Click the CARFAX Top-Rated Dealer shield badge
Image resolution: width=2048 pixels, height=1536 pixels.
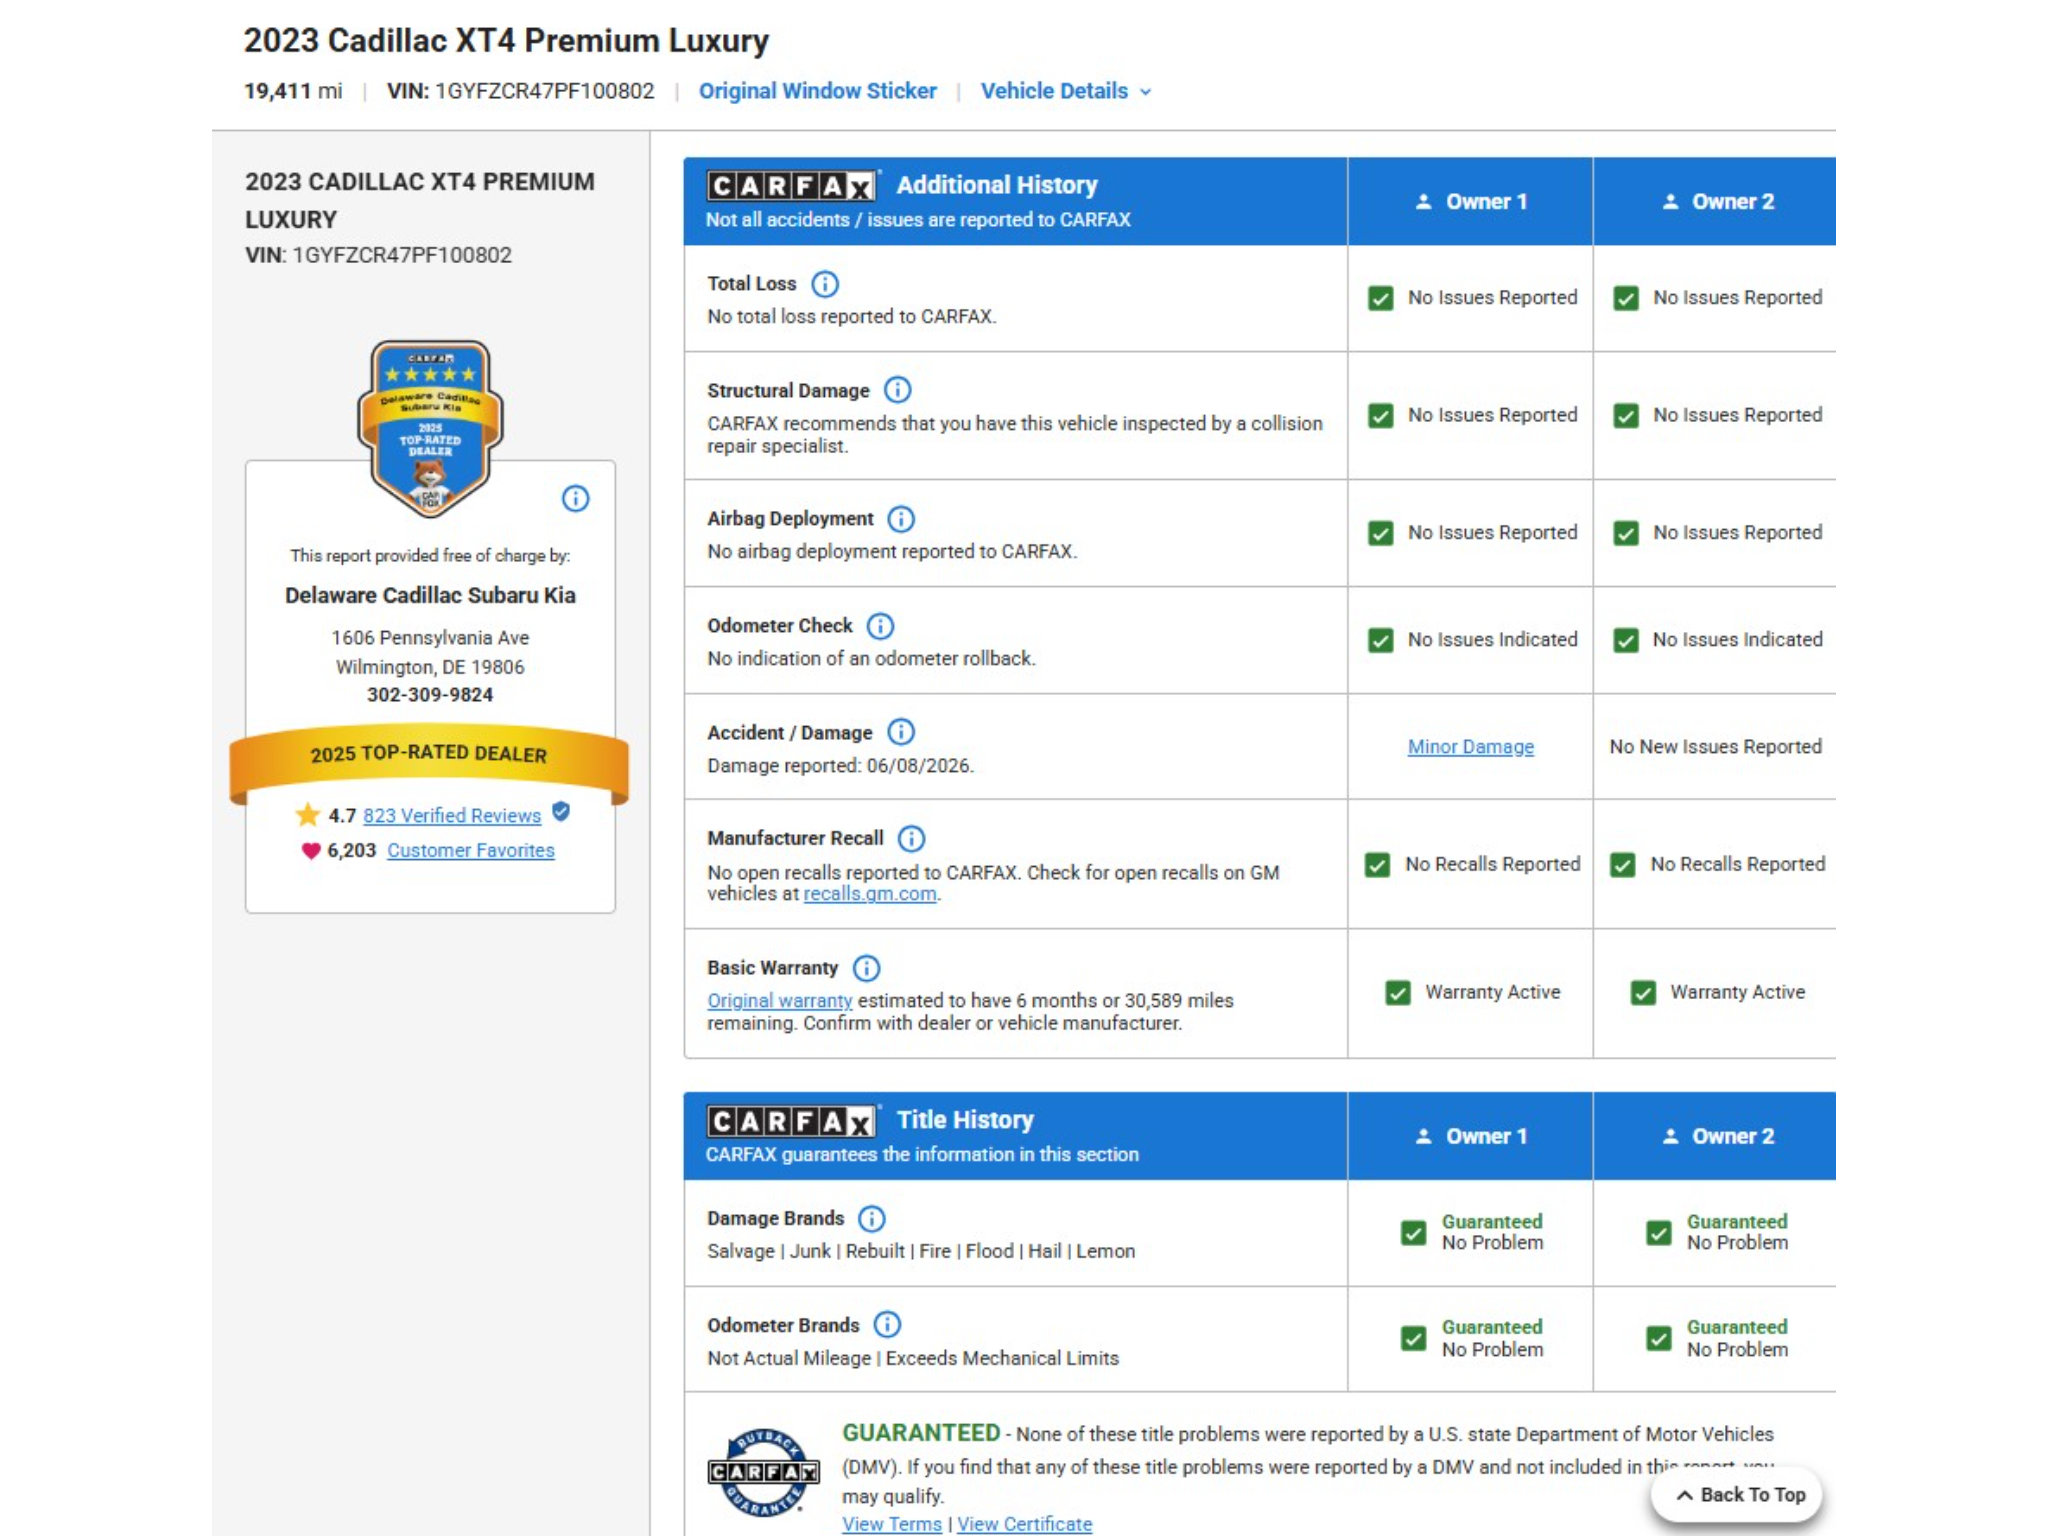click(430, 428)
